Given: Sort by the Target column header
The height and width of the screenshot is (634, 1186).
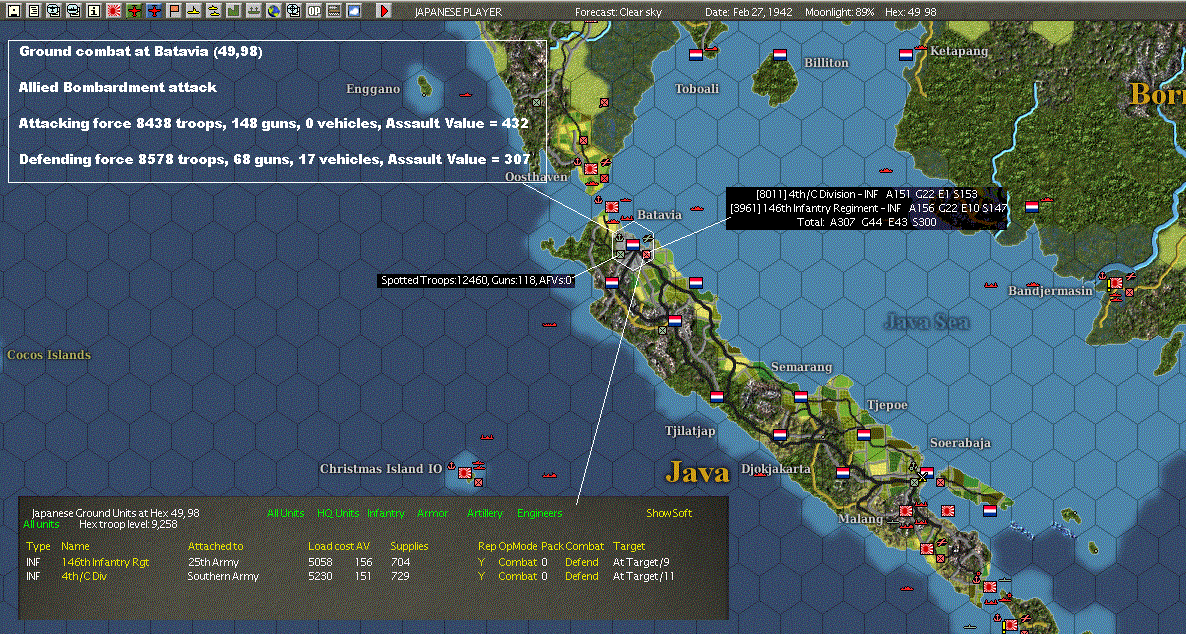Looking at the screenshot, I should pyautogui.click(x=629, y=545).
